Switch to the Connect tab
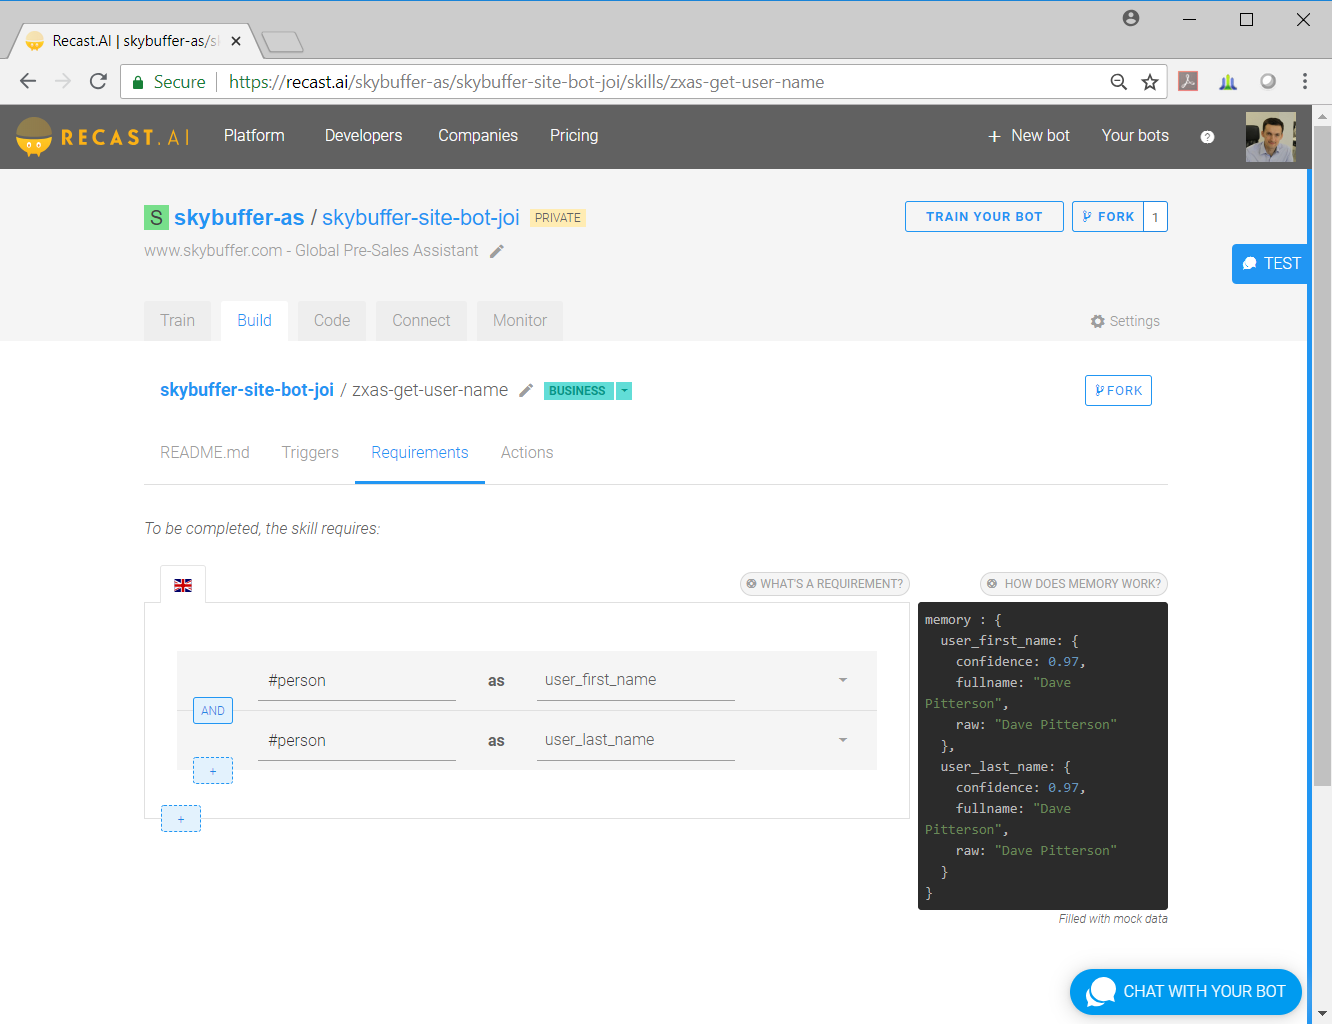This screenshot has width=1332, height=1024. click(x=421, y=321)
